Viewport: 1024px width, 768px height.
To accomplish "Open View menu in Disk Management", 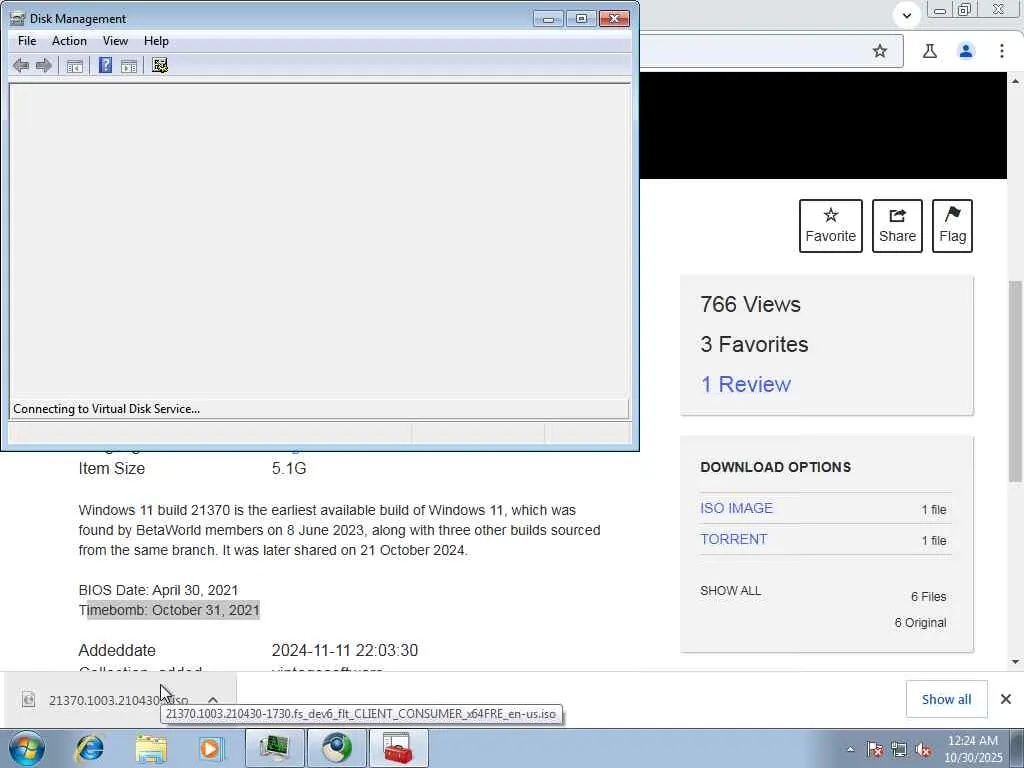I will coord(115,40).
